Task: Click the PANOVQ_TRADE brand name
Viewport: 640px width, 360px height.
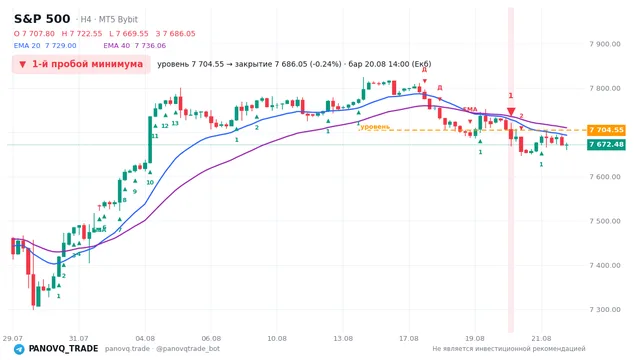Action: [x=63, y=349]
